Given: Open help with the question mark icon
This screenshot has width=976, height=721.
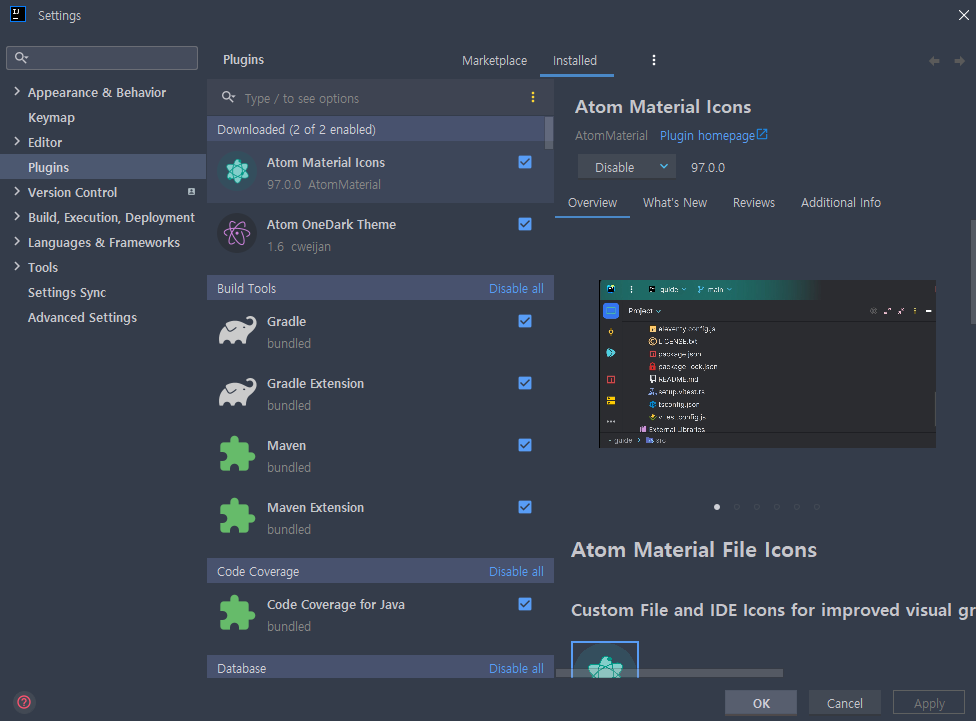Looking at the screenshot, I should (24, 702).
